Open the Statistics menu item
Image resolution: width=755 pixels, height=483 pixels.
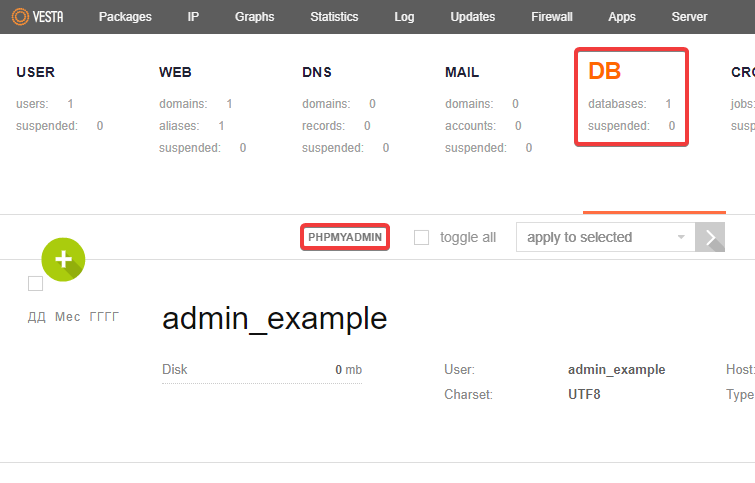334,17
